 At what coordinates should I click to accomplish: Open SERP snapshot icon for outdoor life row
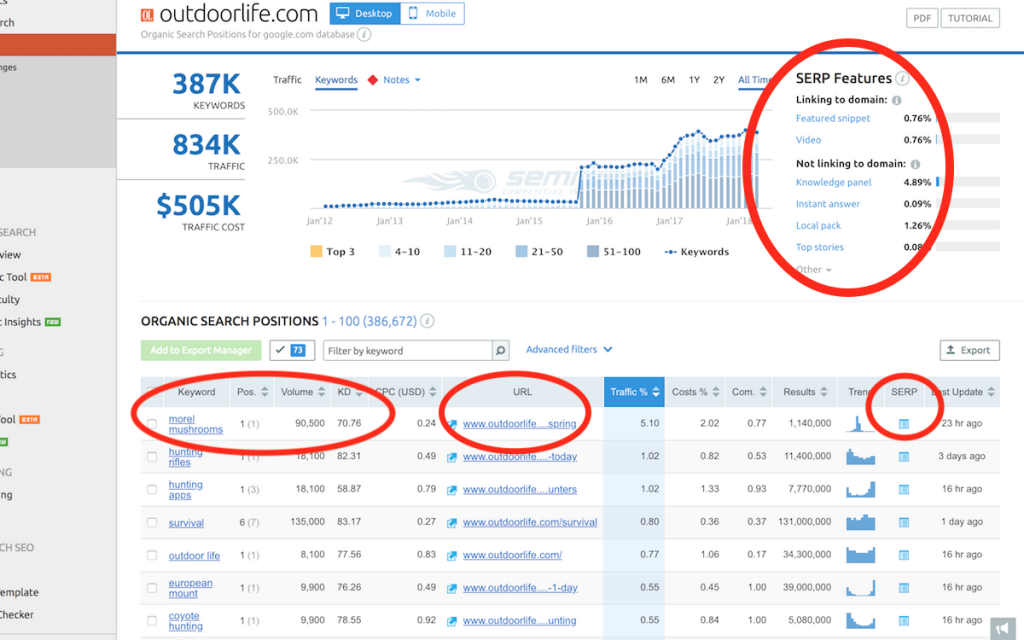(904, 555)
